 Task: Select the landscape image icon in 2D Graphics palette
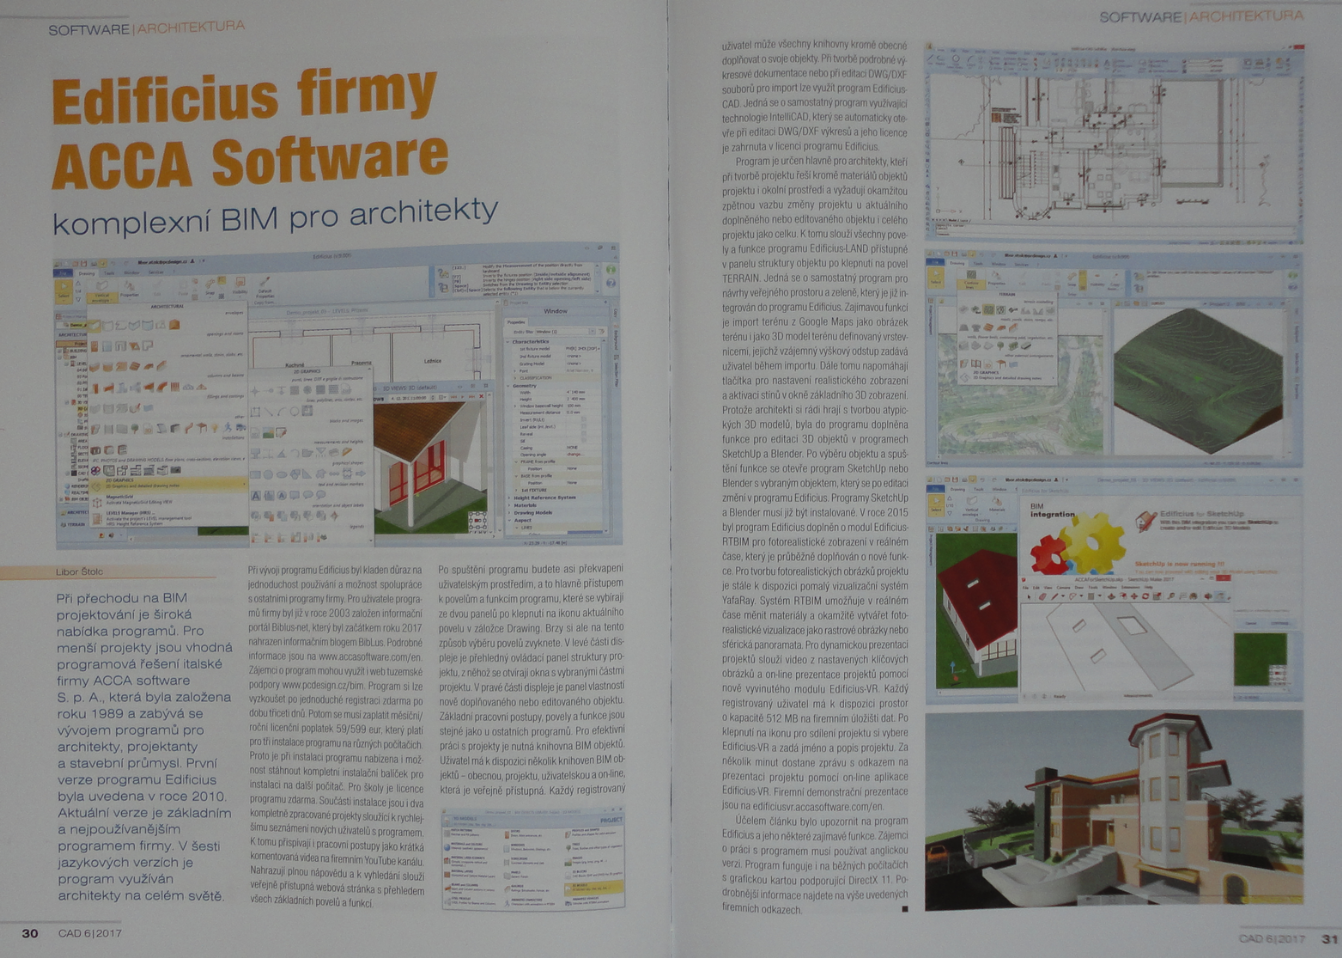(x=268, y=432)
